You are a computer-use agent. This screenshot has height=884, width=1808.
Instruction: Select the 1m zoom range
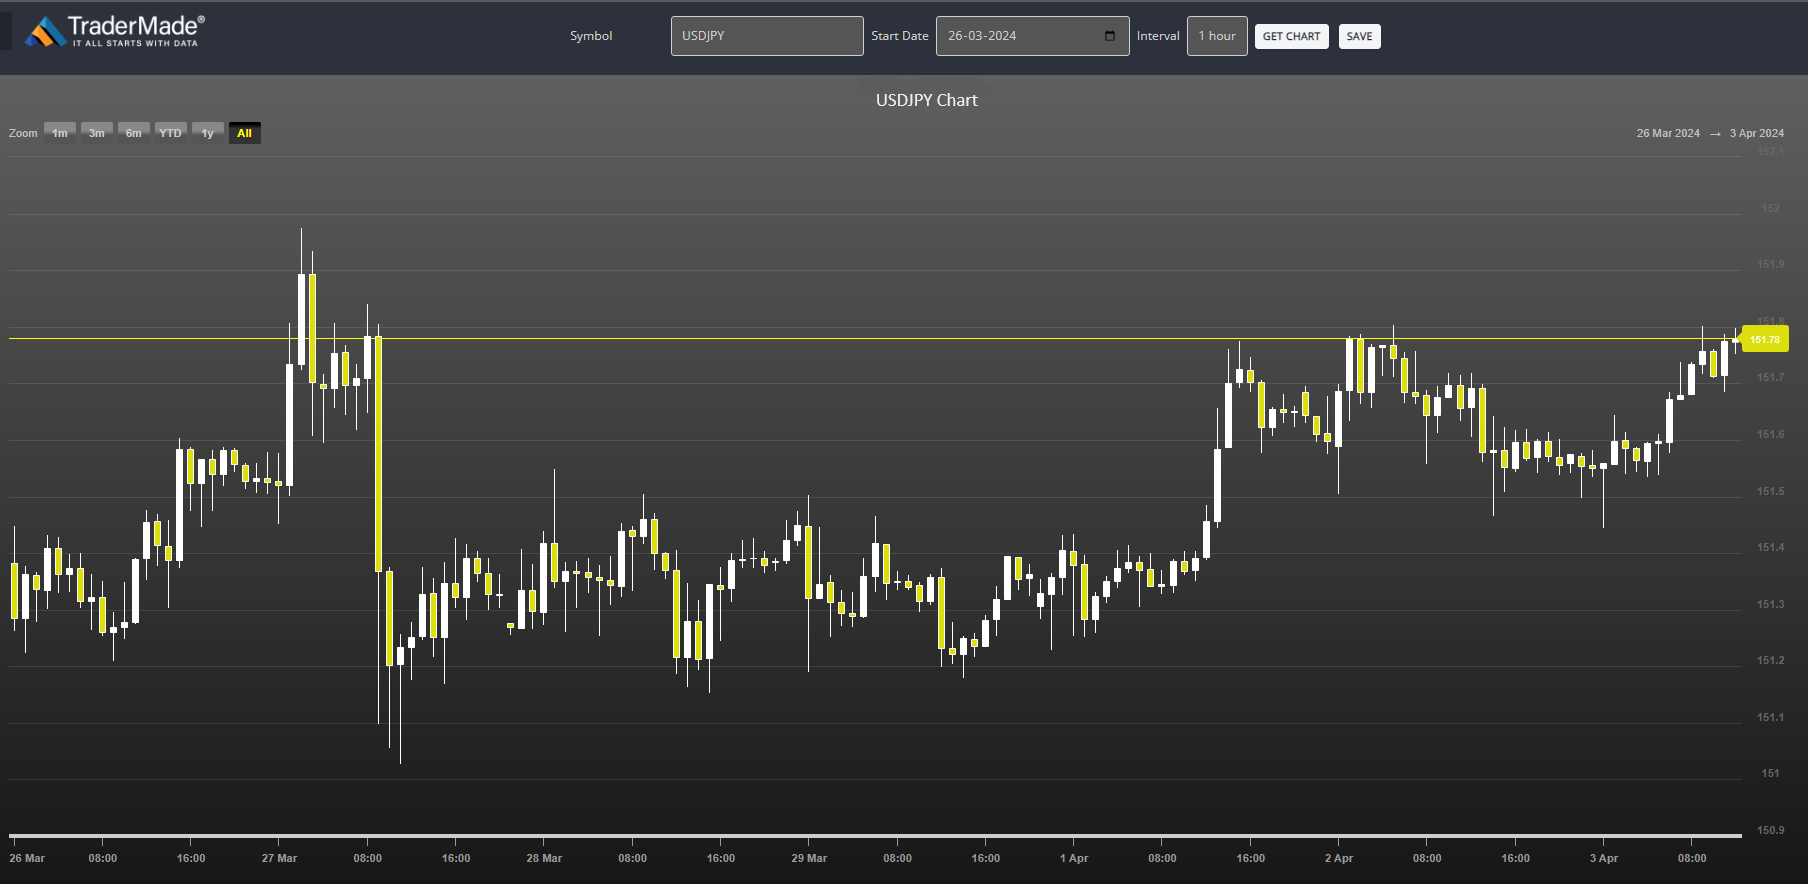tap(60, 133)
